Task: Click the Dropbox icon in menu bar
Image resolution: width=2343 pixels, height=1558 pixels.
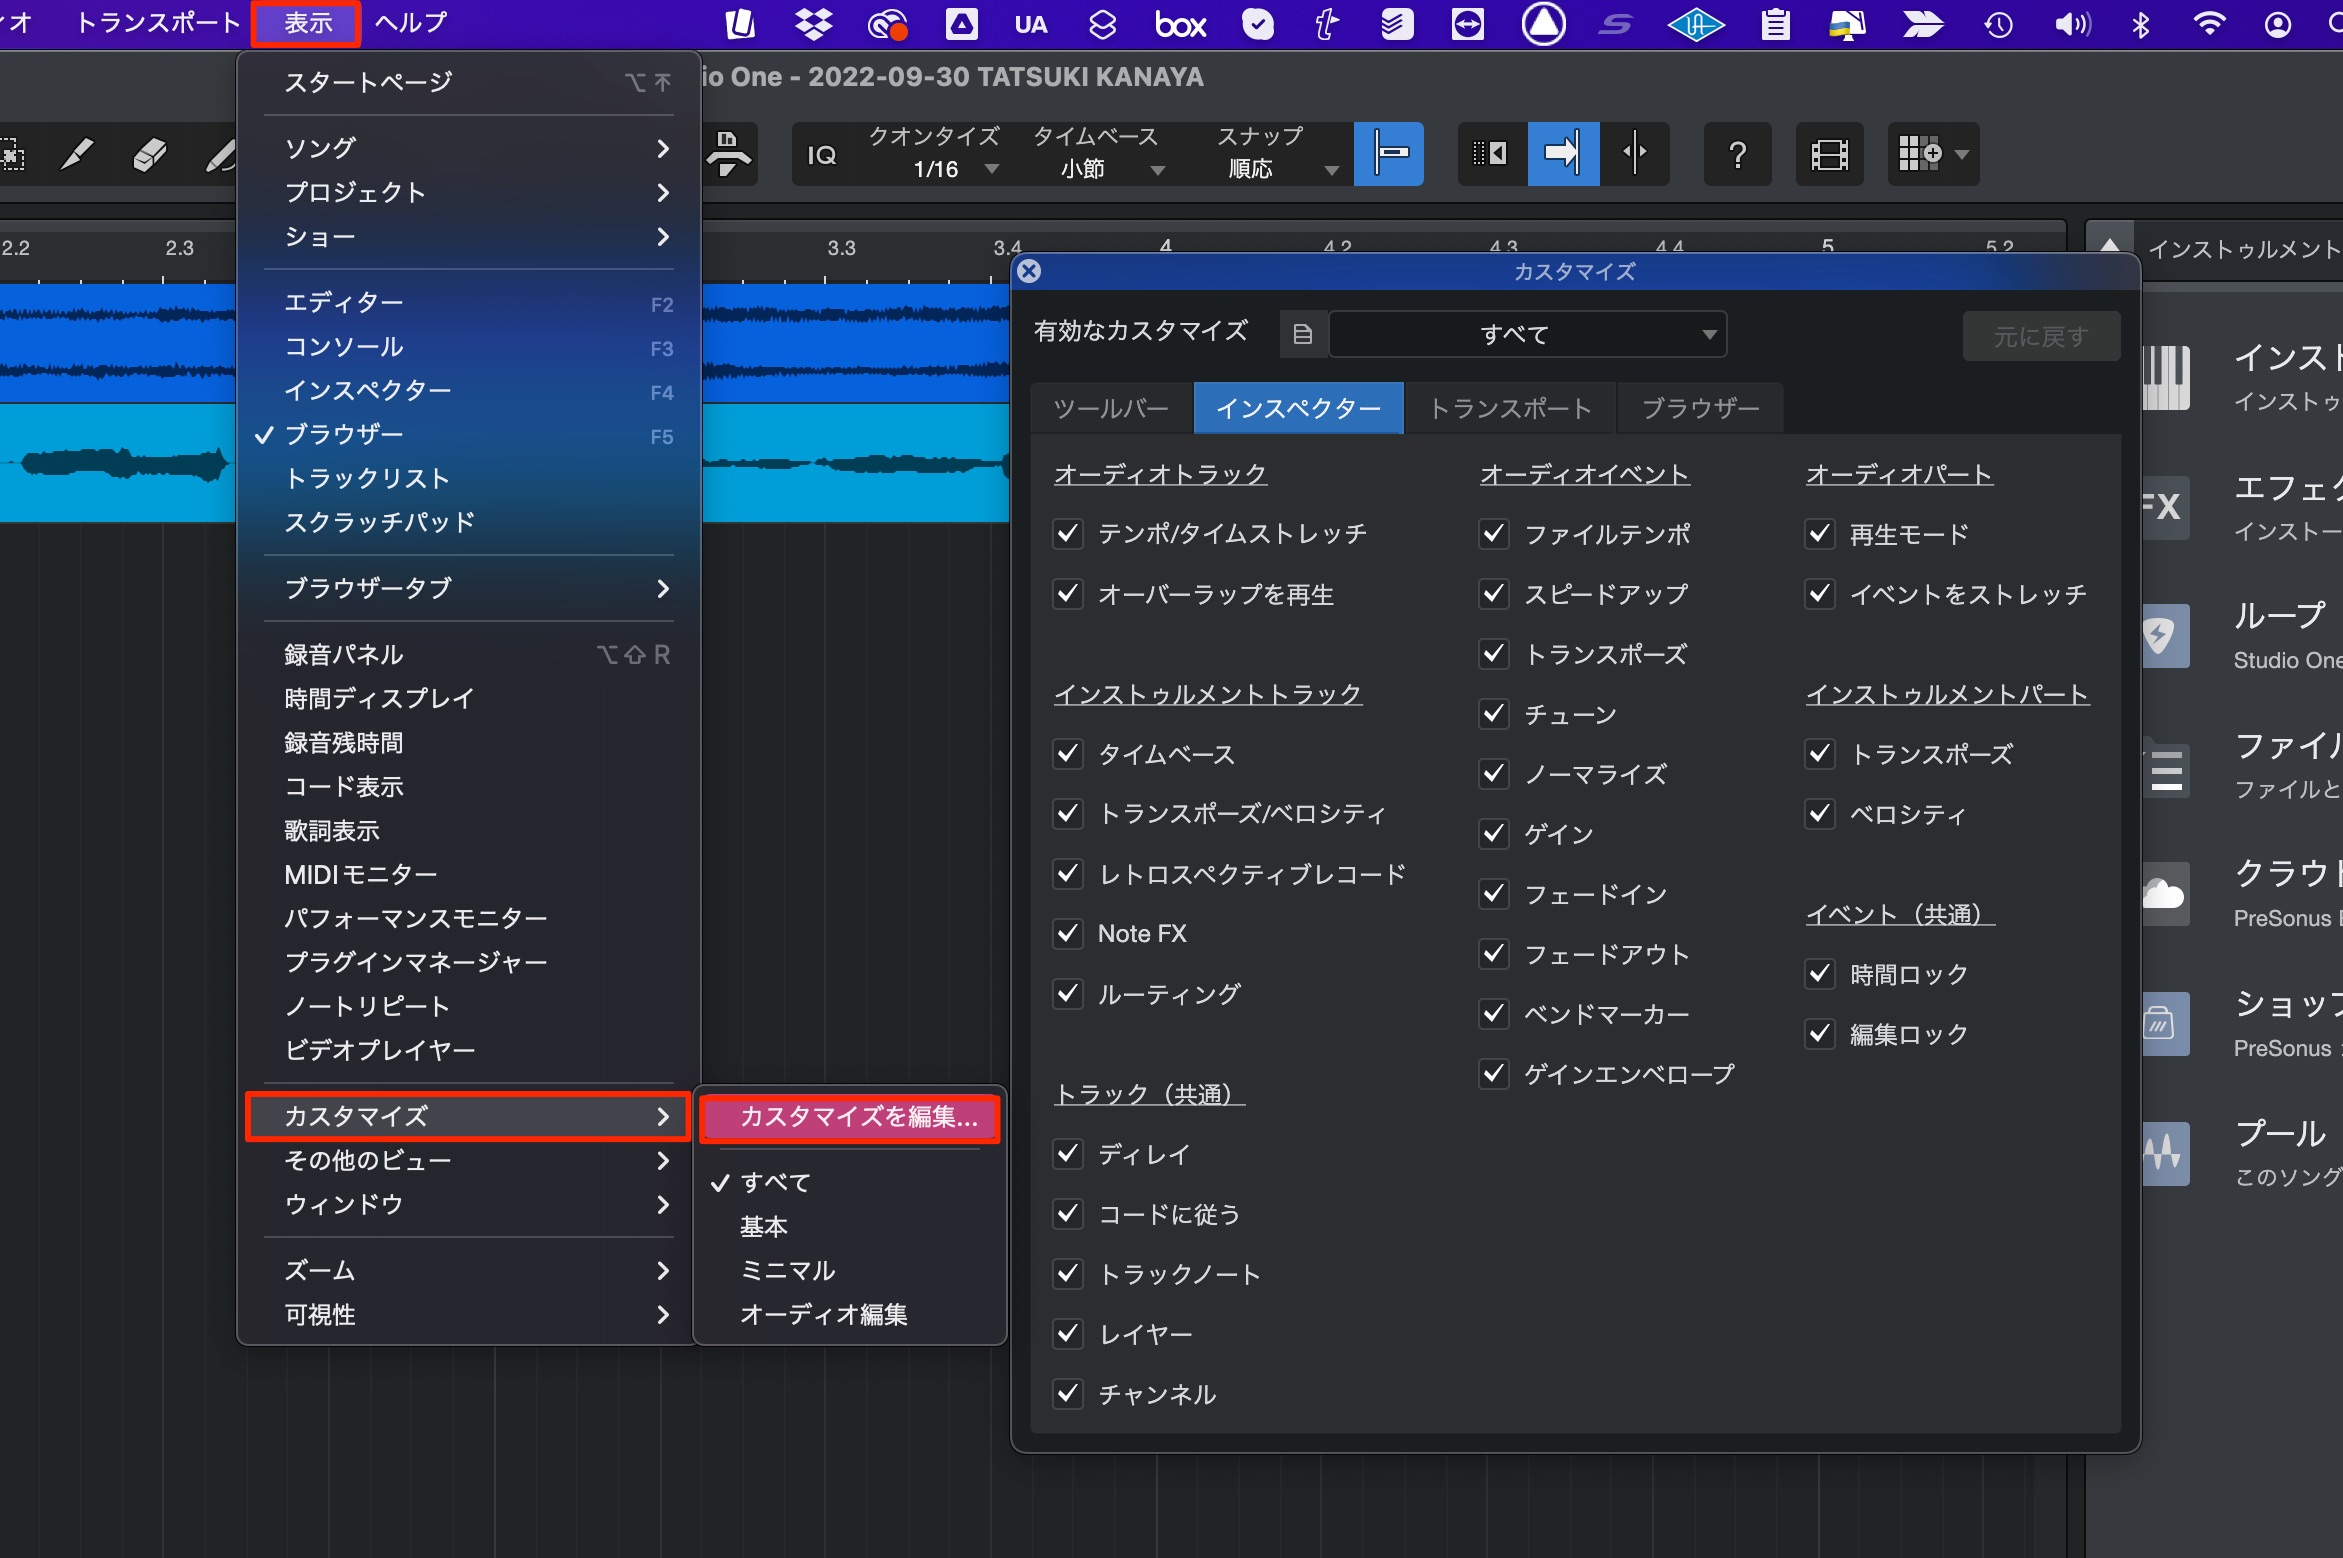Action: tap(813, 24)
